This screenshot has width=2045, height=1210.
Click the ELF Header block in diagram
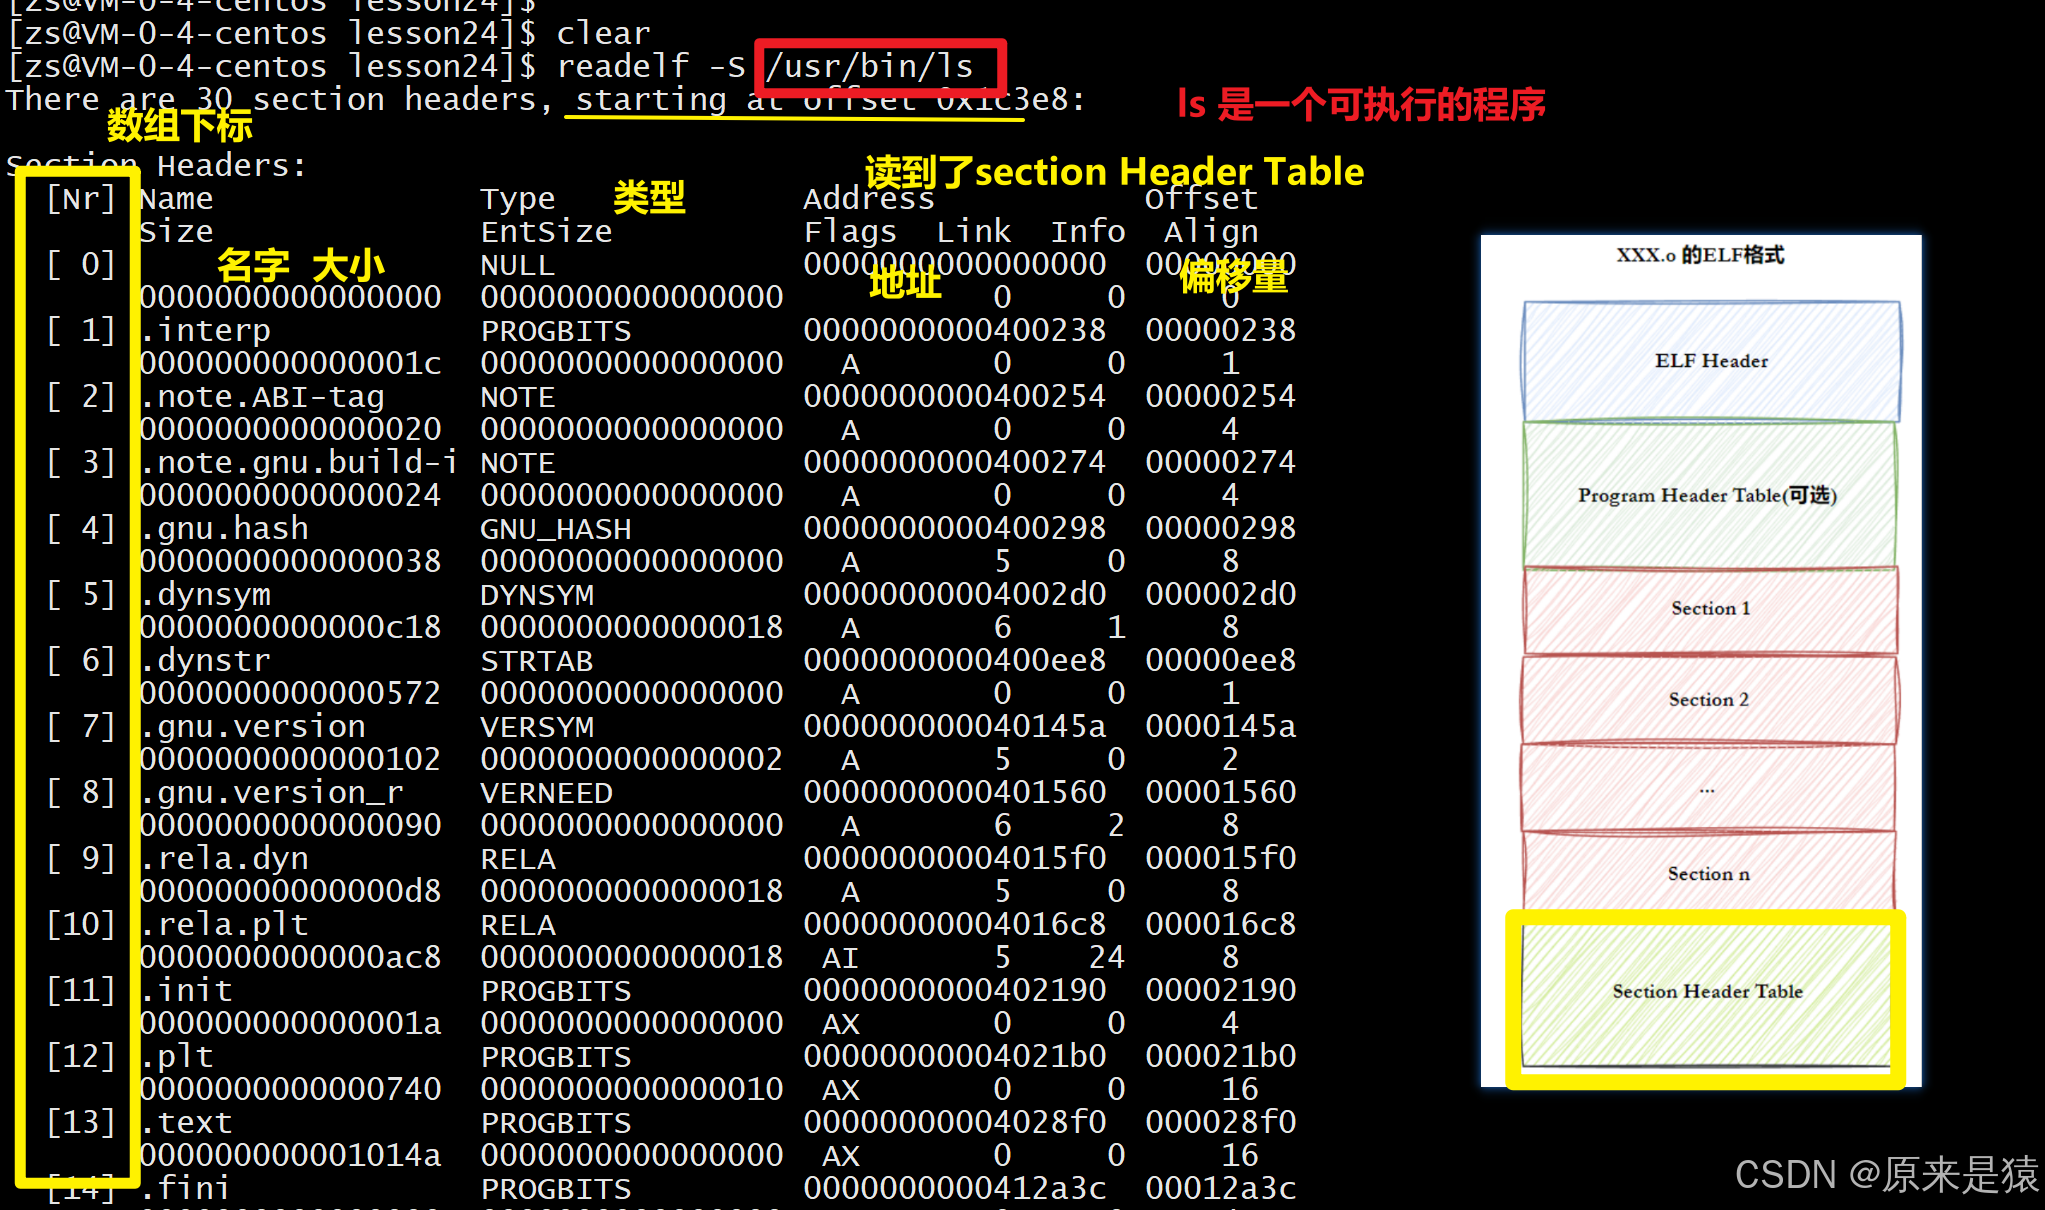pos(1710,361)
